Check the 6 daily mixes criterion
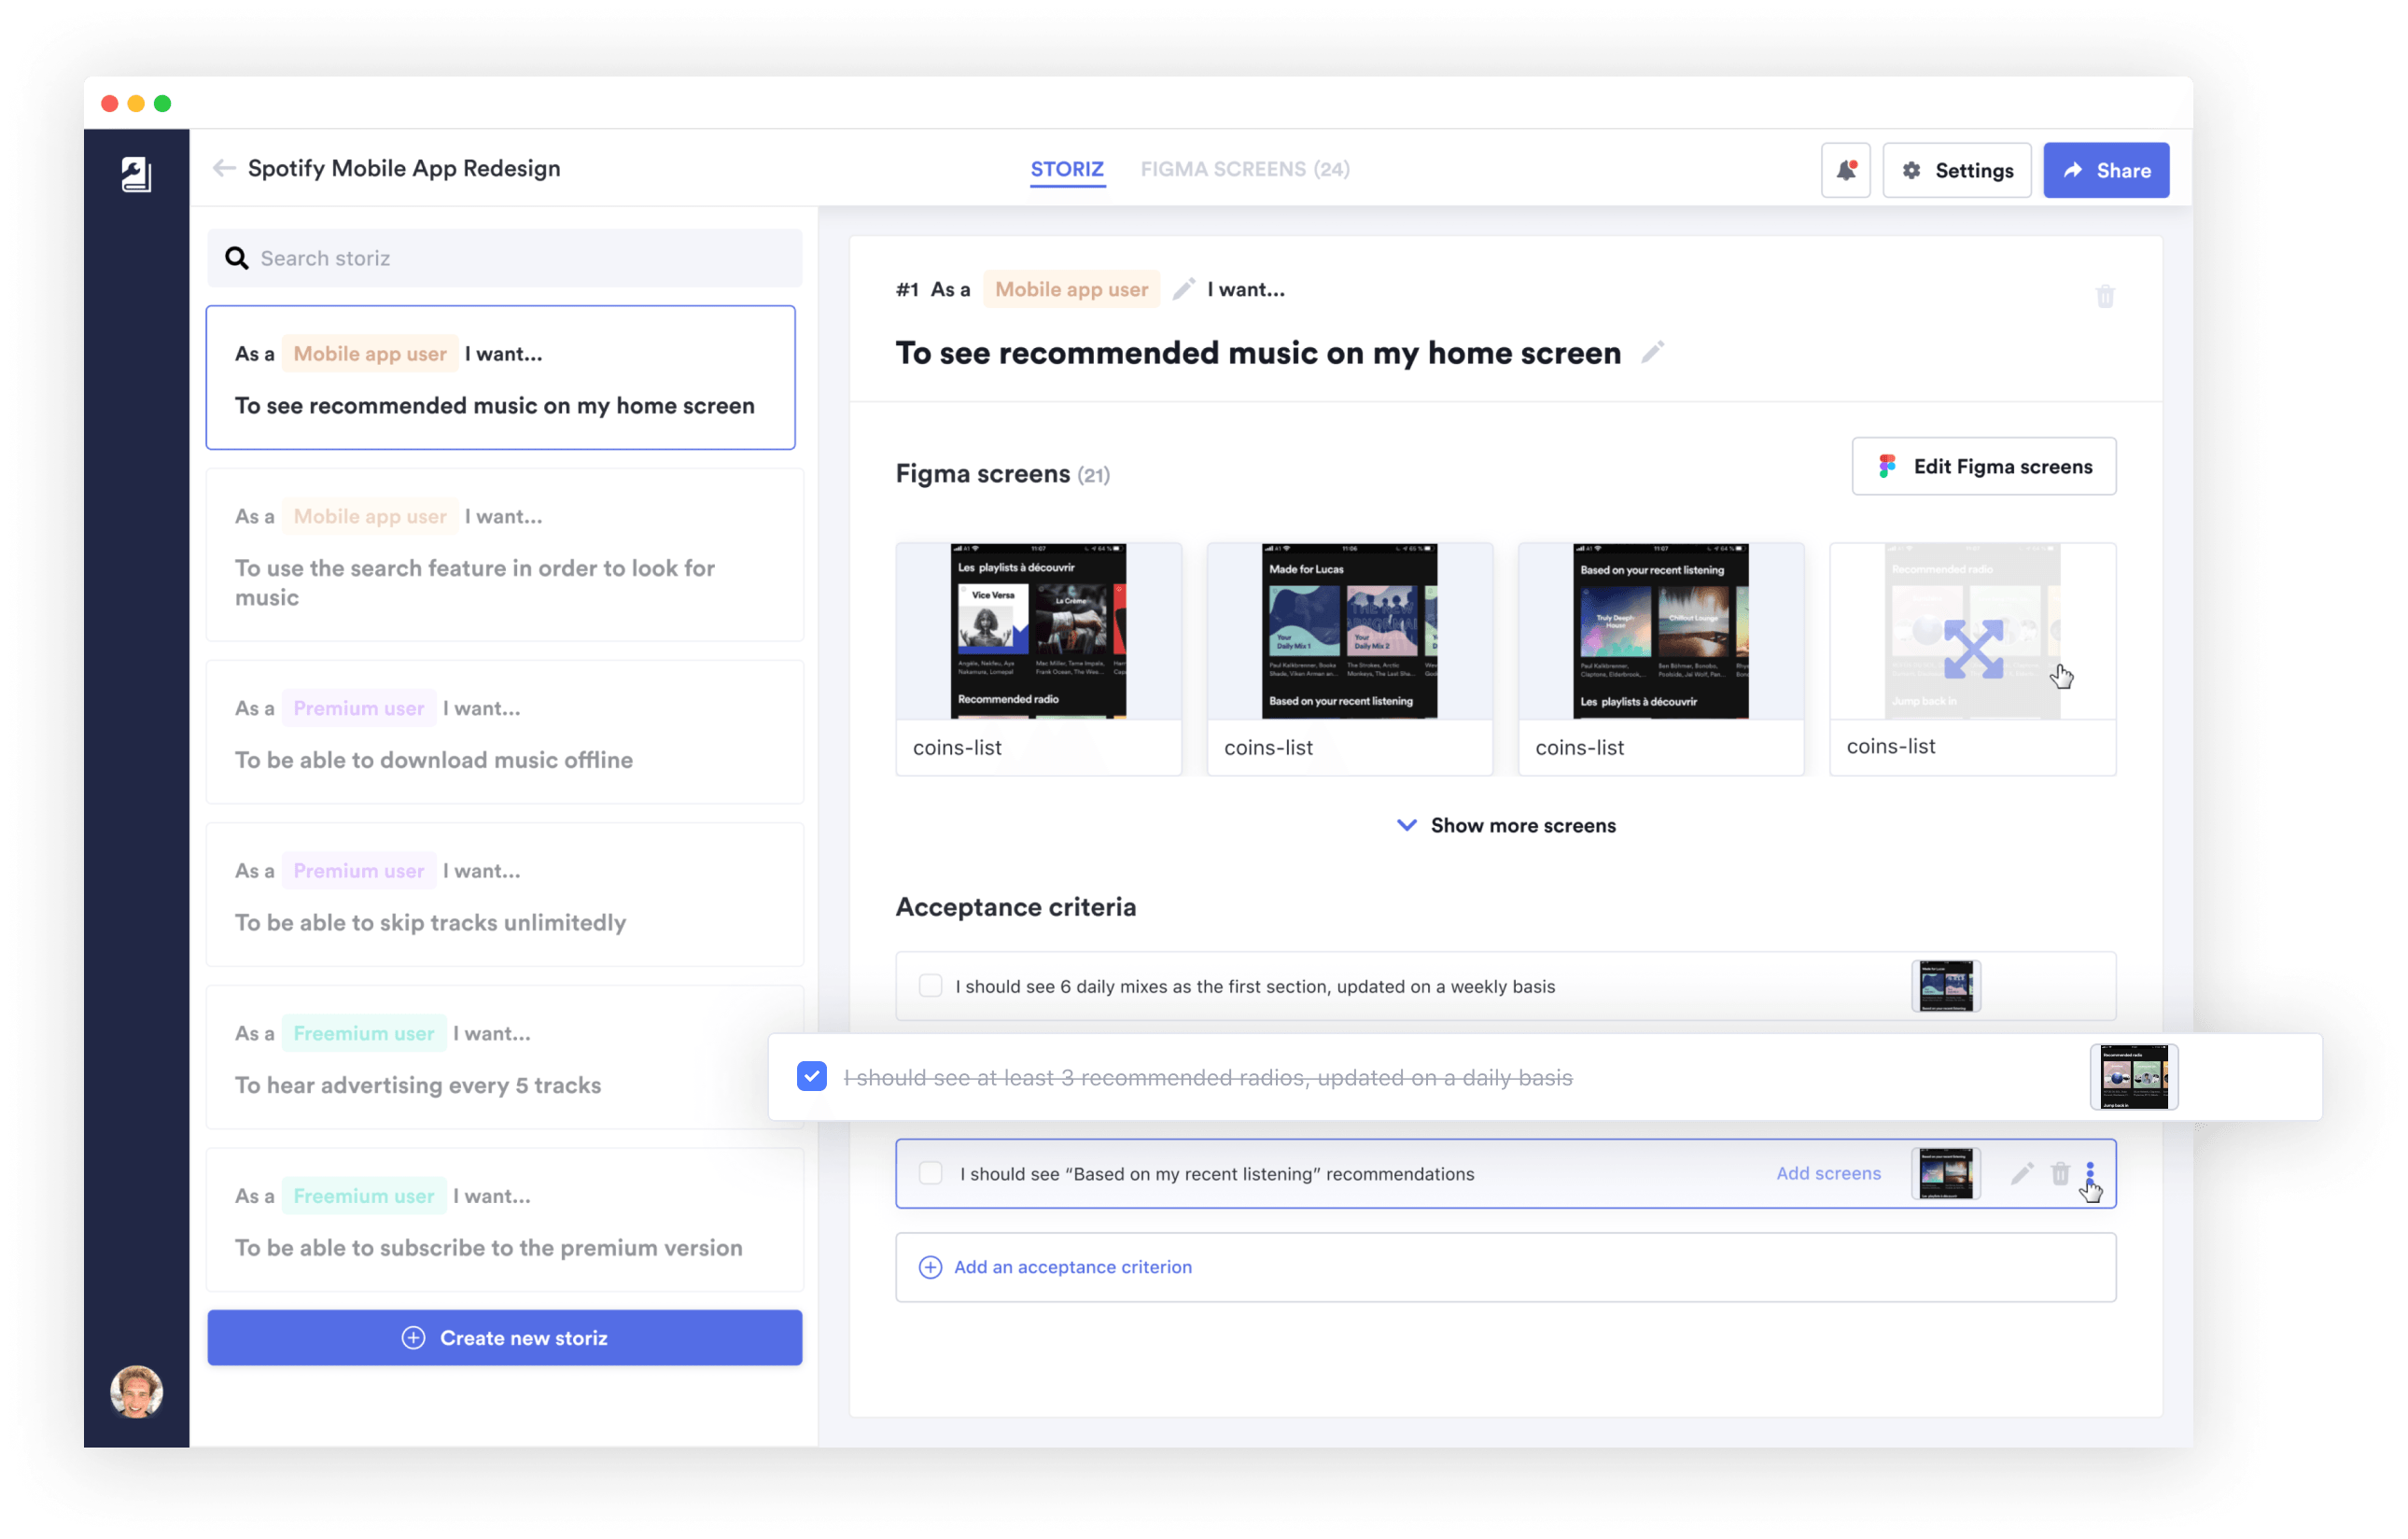Screen dimensions: 2408x1539 (x=930, y=986)
